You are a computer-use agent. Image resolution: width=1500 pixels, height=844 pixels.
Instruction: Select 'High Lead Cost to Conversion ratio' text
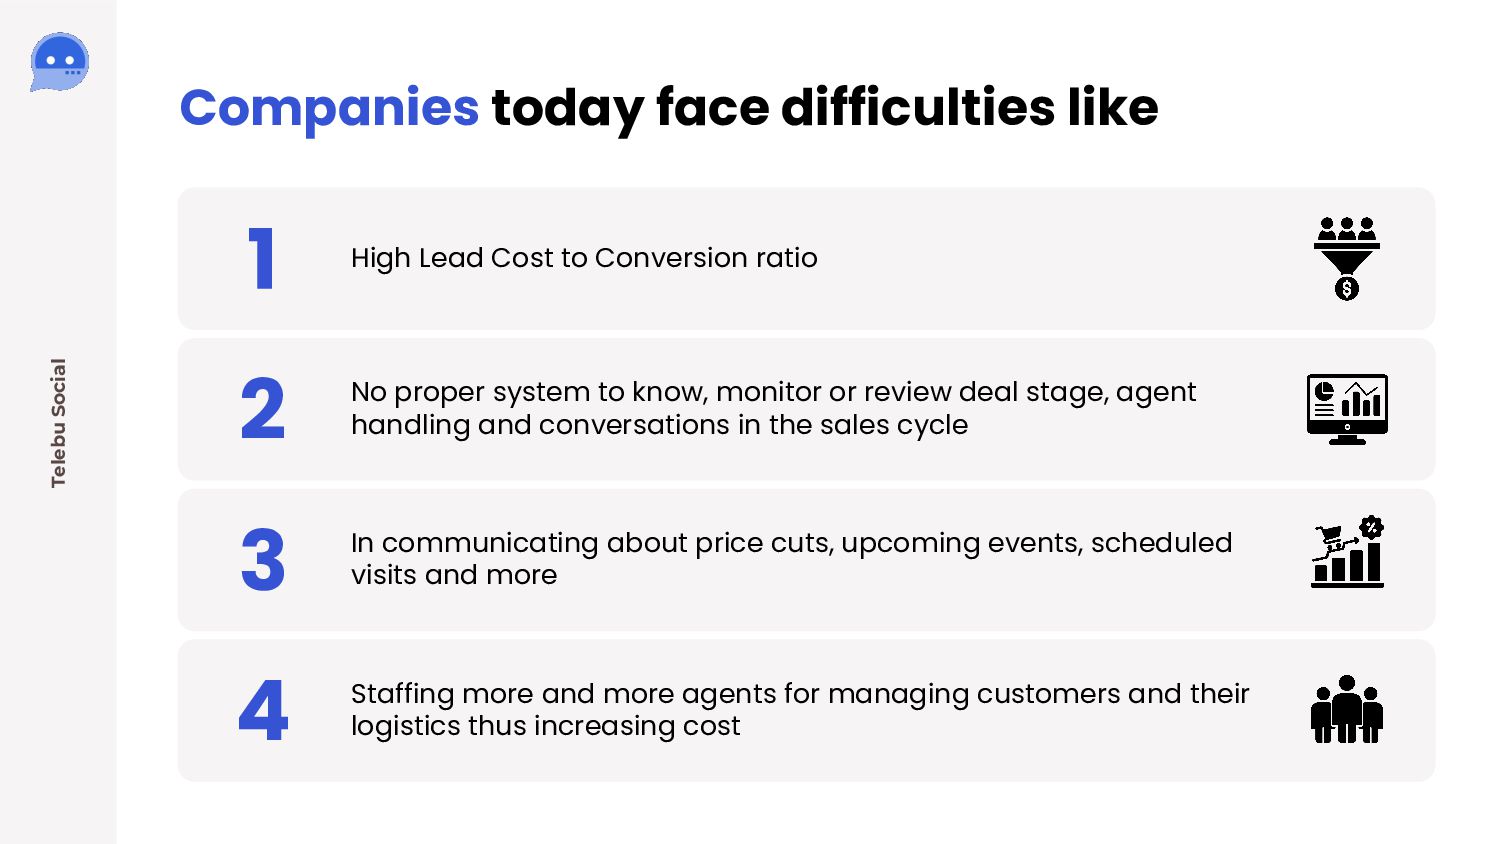pos(584,258)
